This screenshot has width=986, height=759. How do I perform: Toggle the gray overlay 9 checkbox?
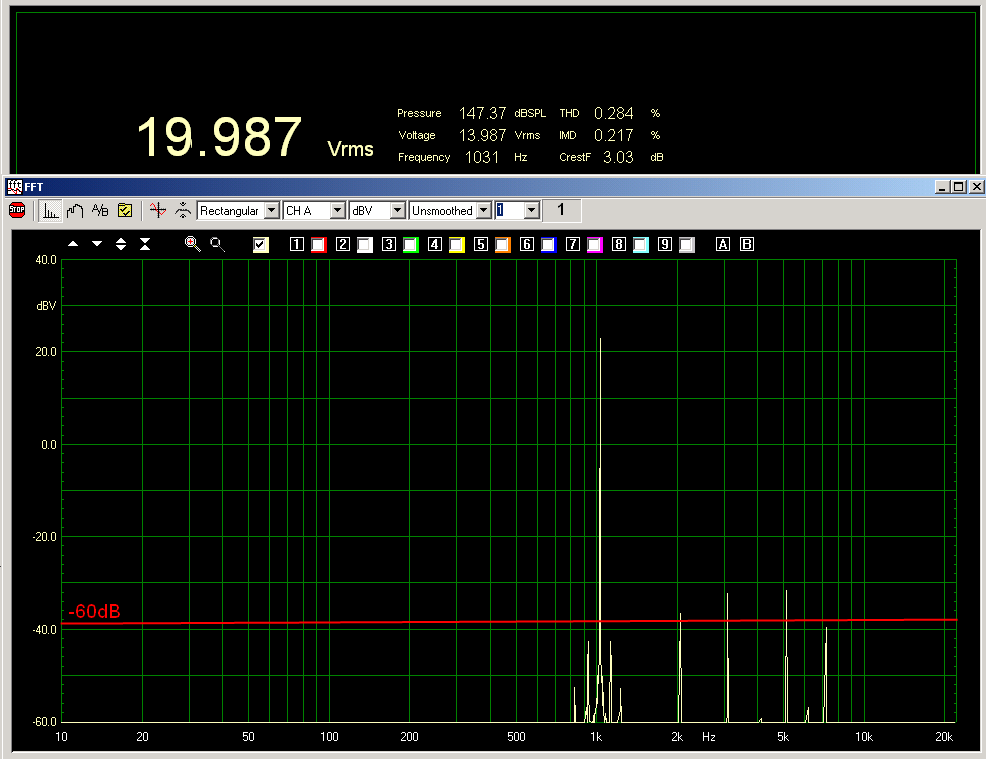687,245
